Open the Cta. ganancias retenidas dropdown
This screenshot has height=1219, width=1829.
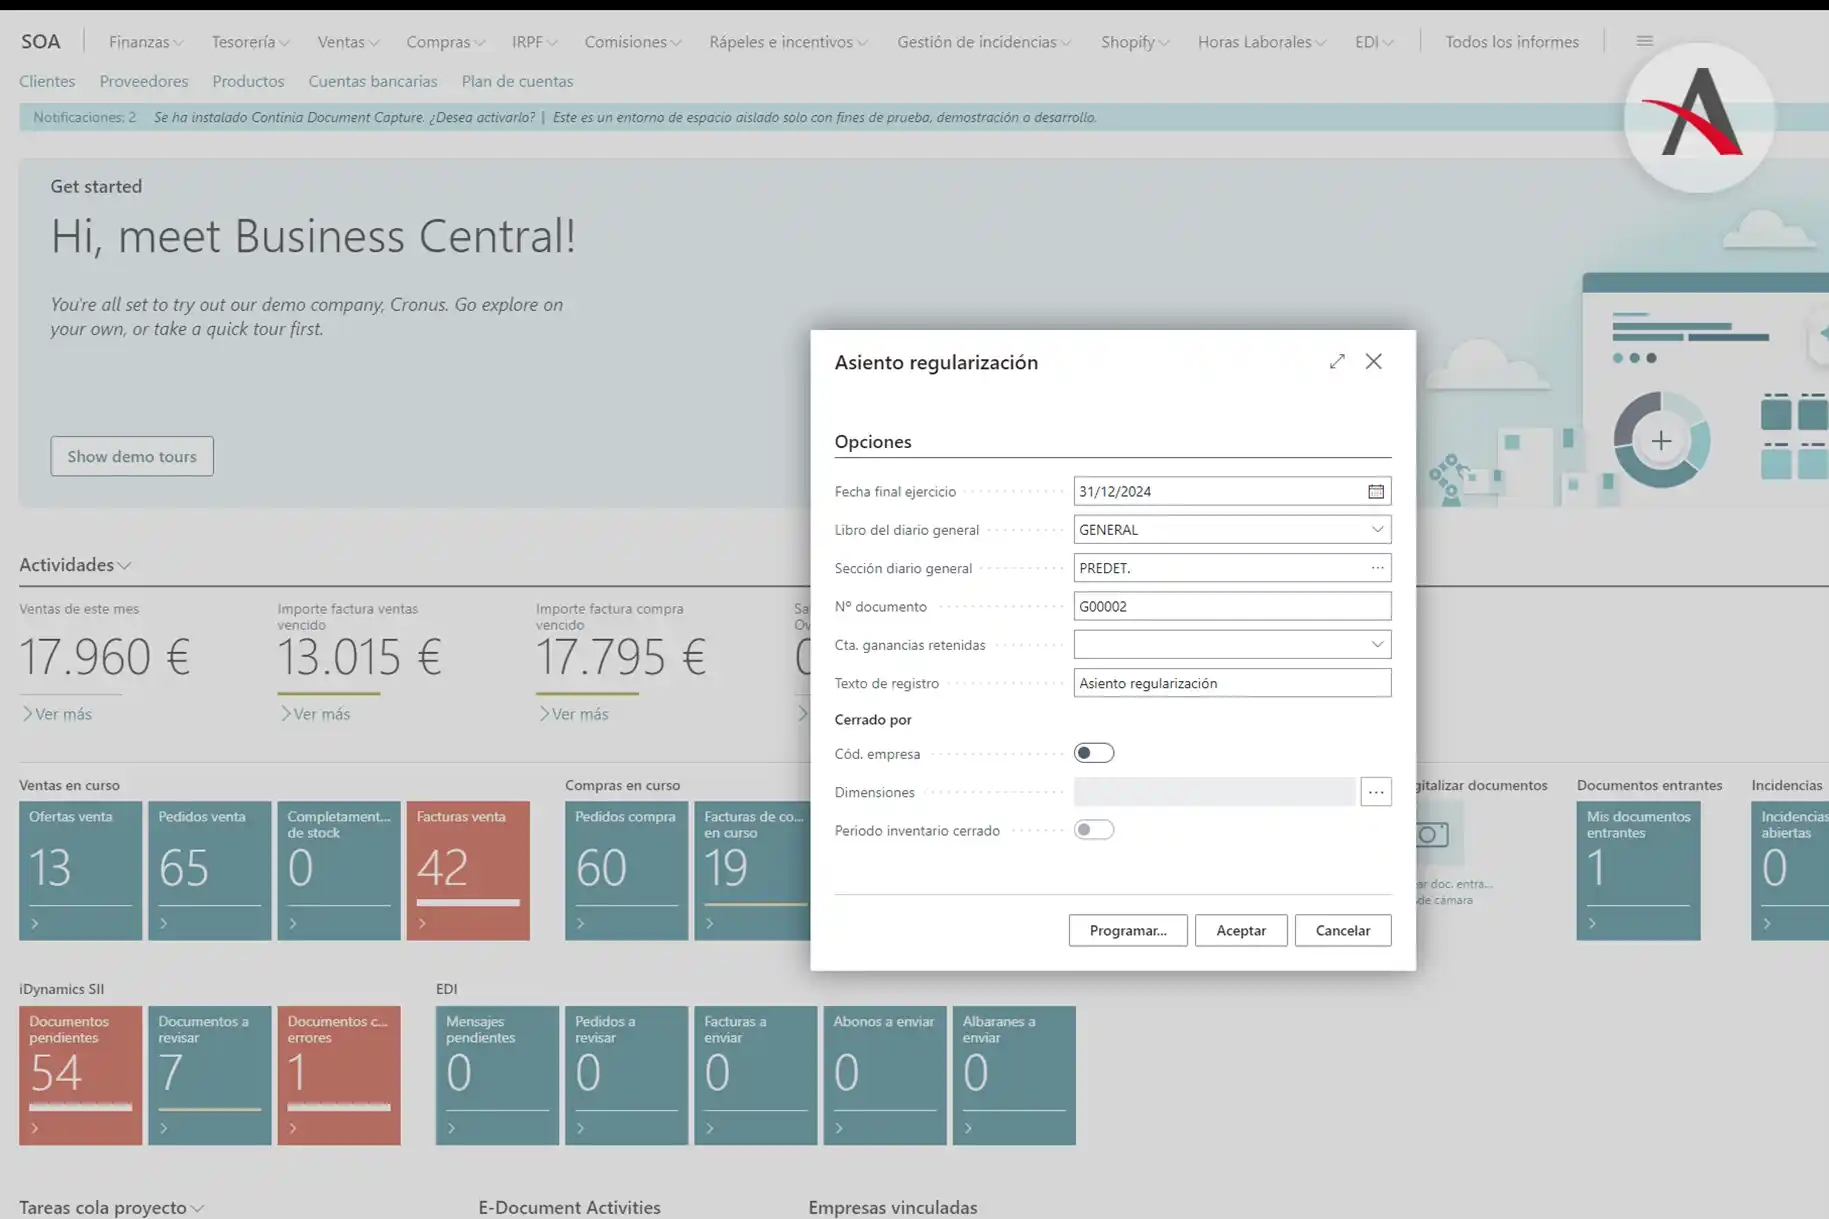tap(1376, 644)
